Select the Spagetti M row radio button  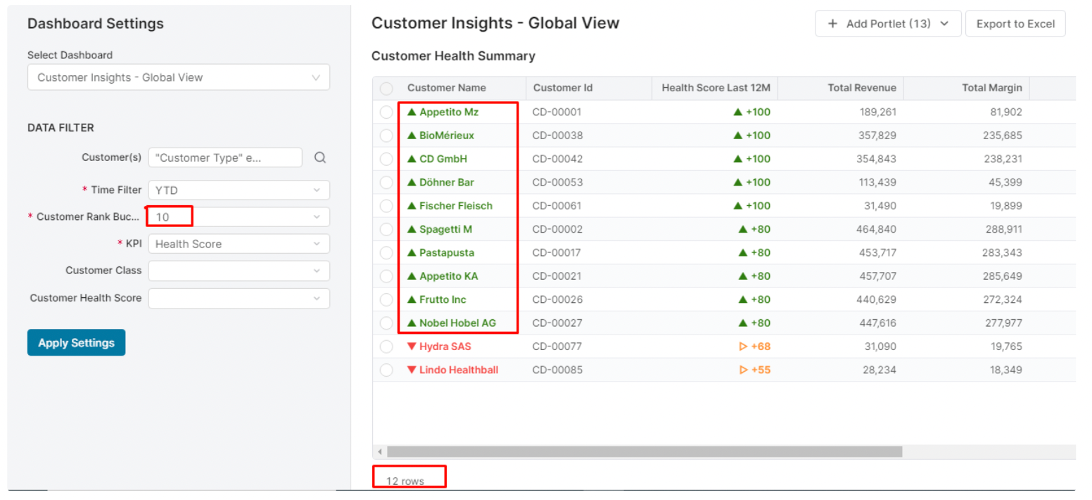tap(387, 230)
